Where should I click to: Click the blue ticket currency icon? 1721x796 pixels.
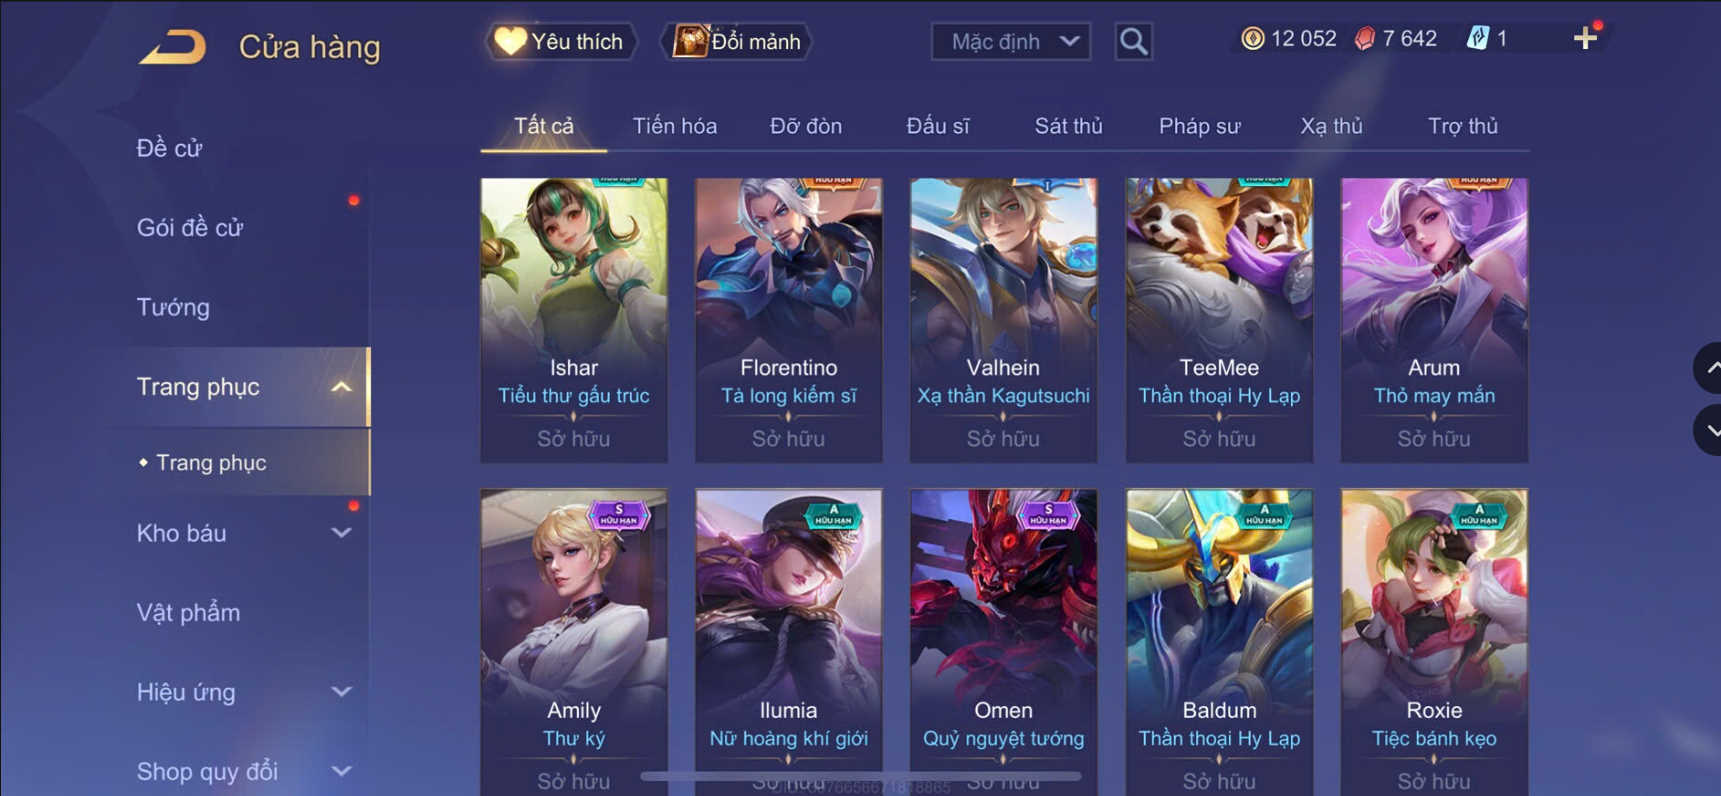1477,38
